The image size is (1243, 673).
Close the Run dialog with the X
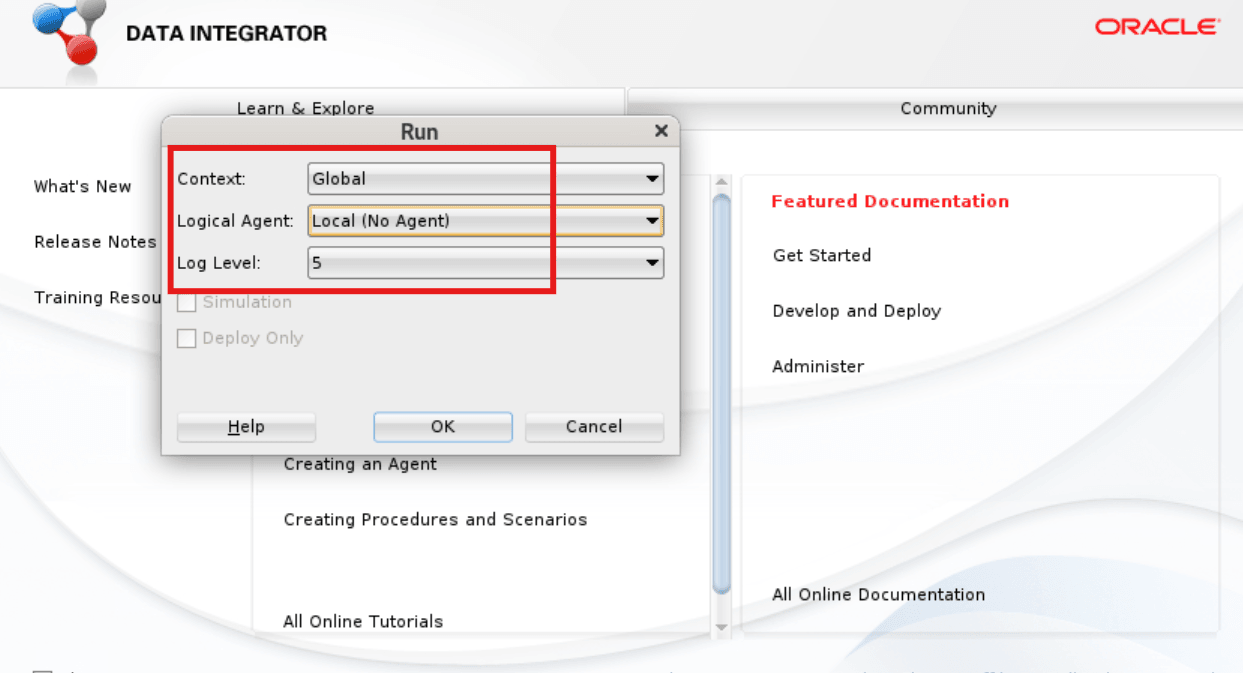pos(660,130)
